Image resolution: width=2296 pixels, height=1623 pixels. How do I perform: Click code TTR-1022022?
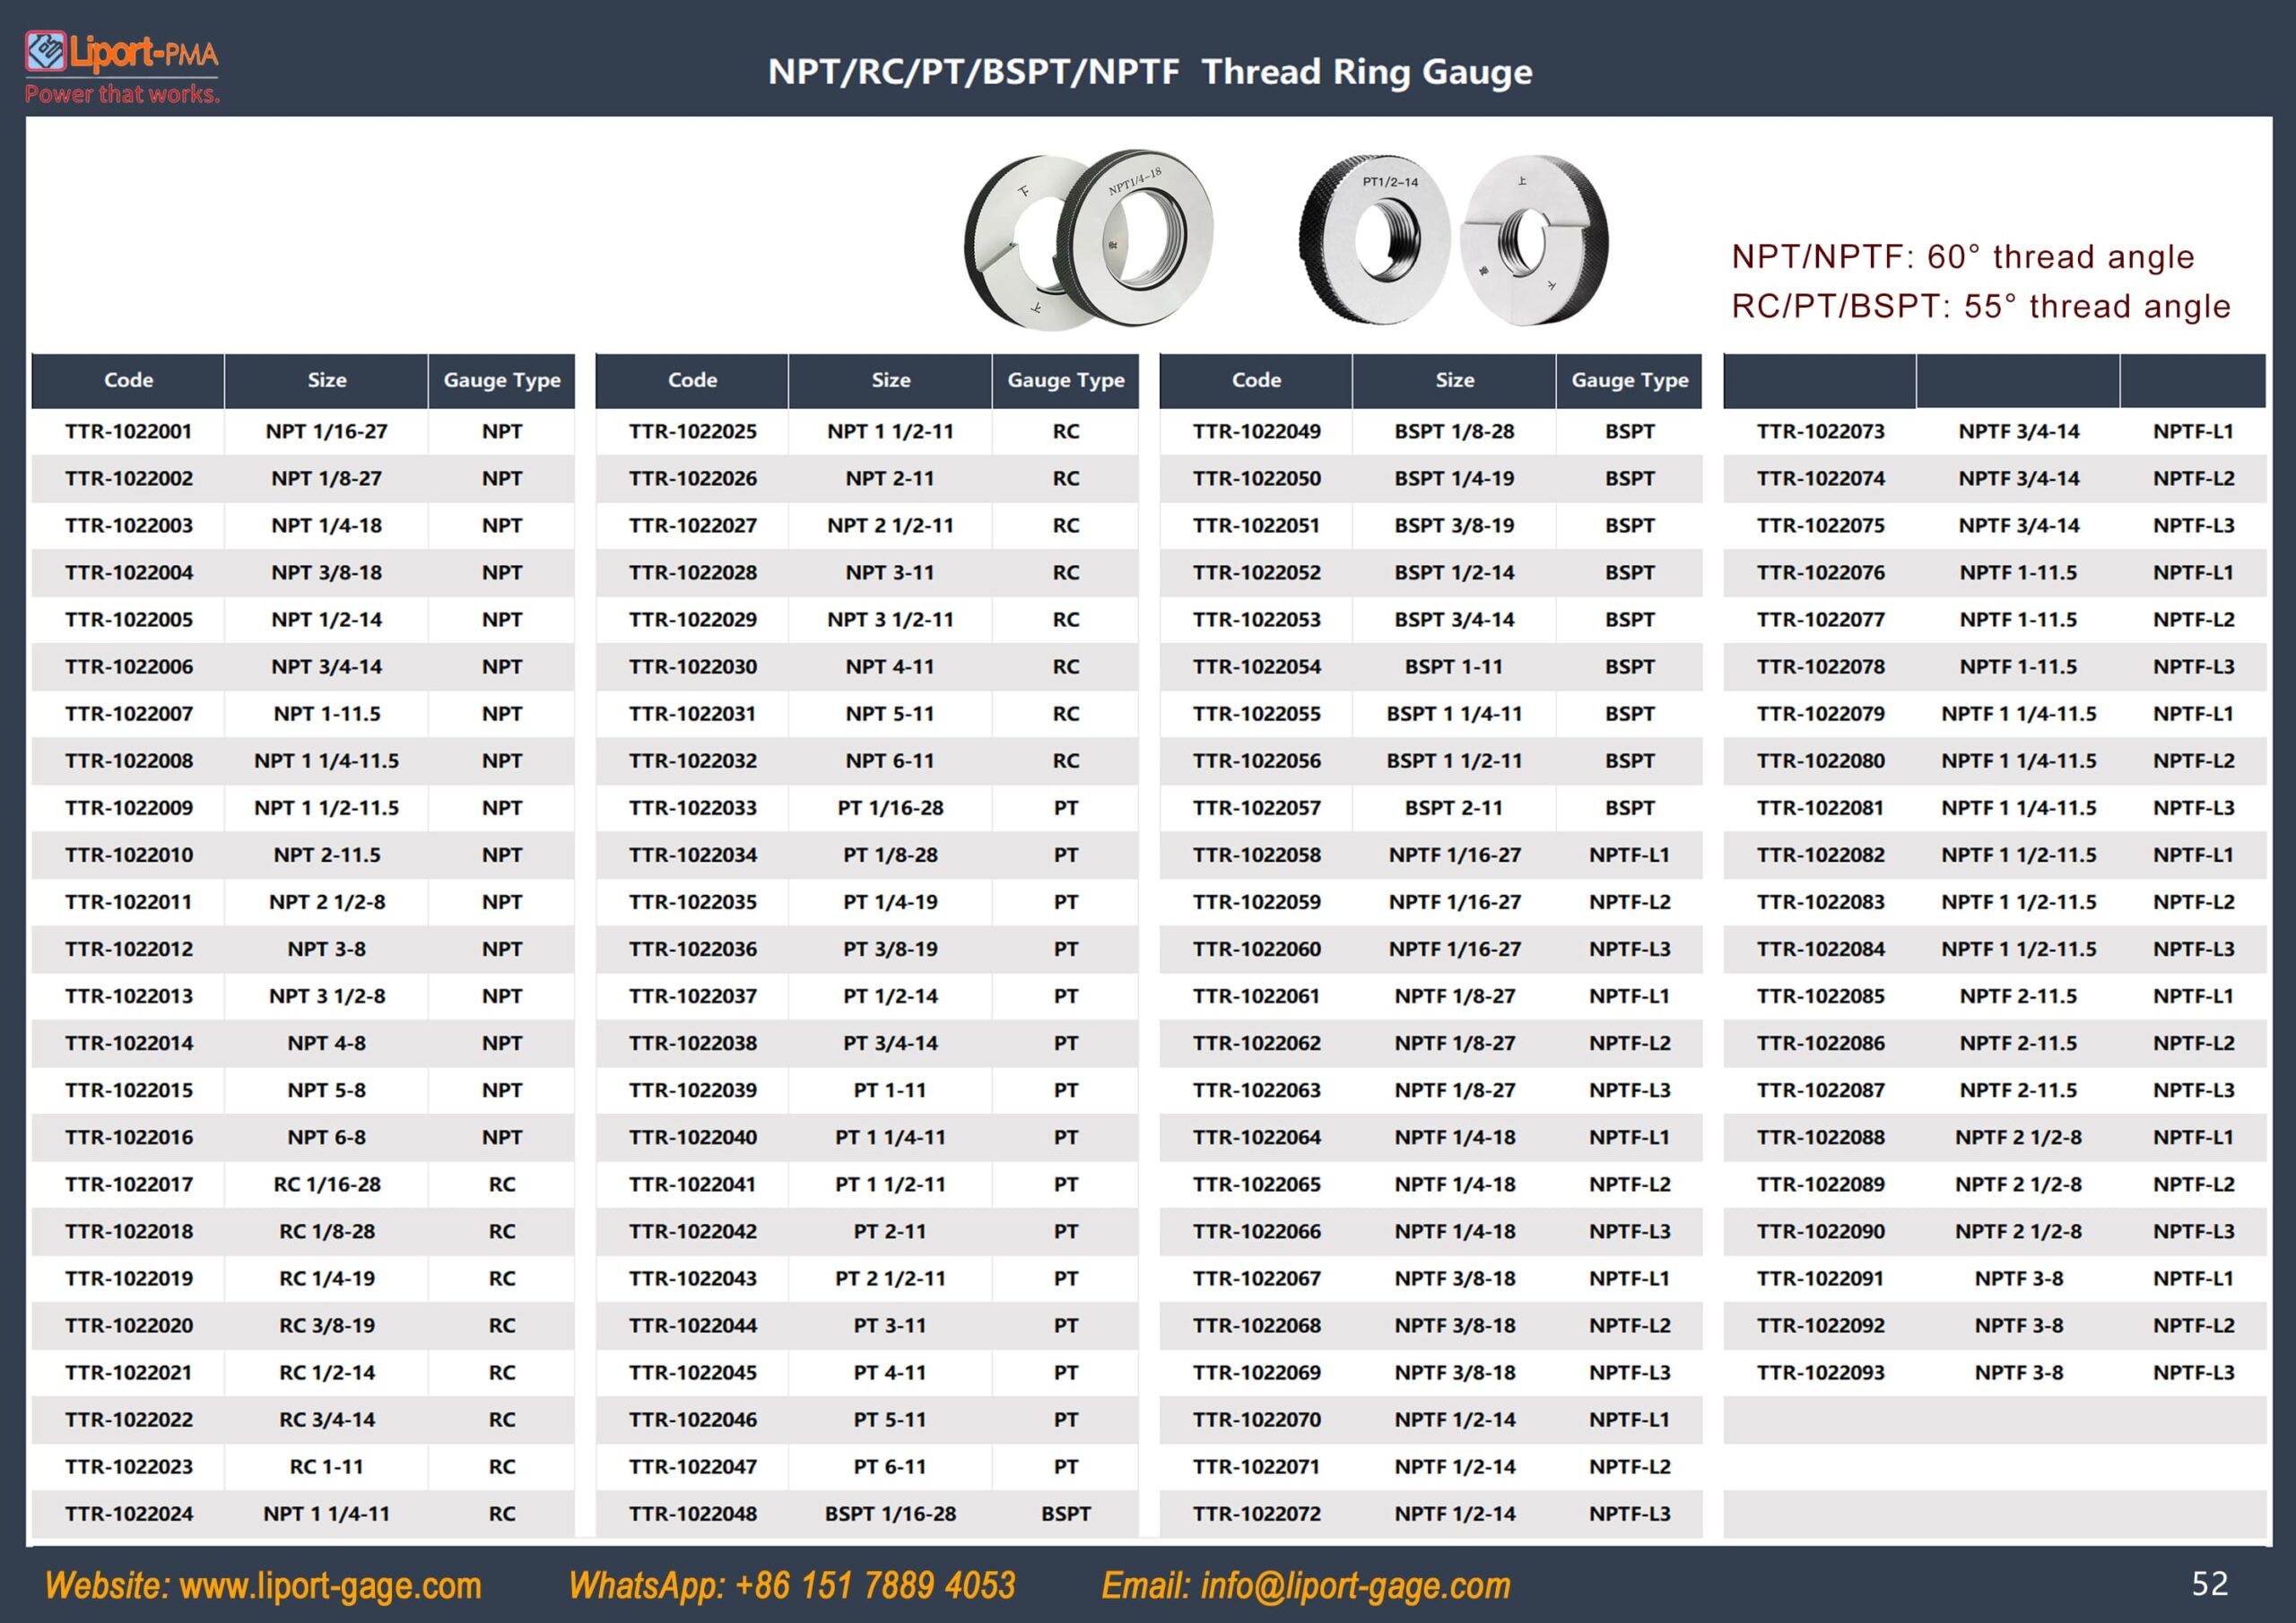(129, 1419)
